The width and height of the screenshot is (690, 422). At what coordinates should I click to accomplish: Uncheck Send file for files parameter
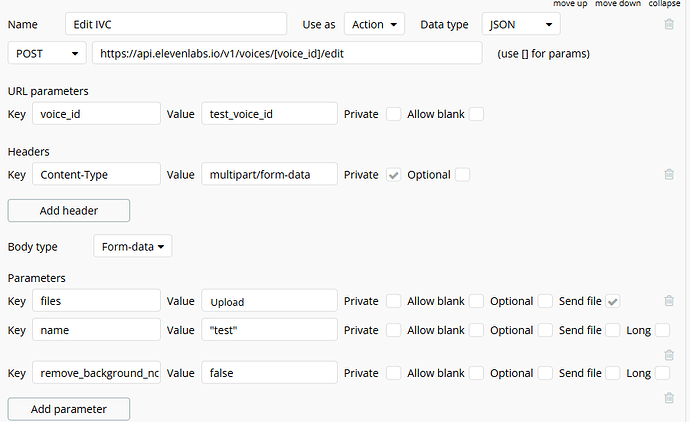tap(614, 301)
